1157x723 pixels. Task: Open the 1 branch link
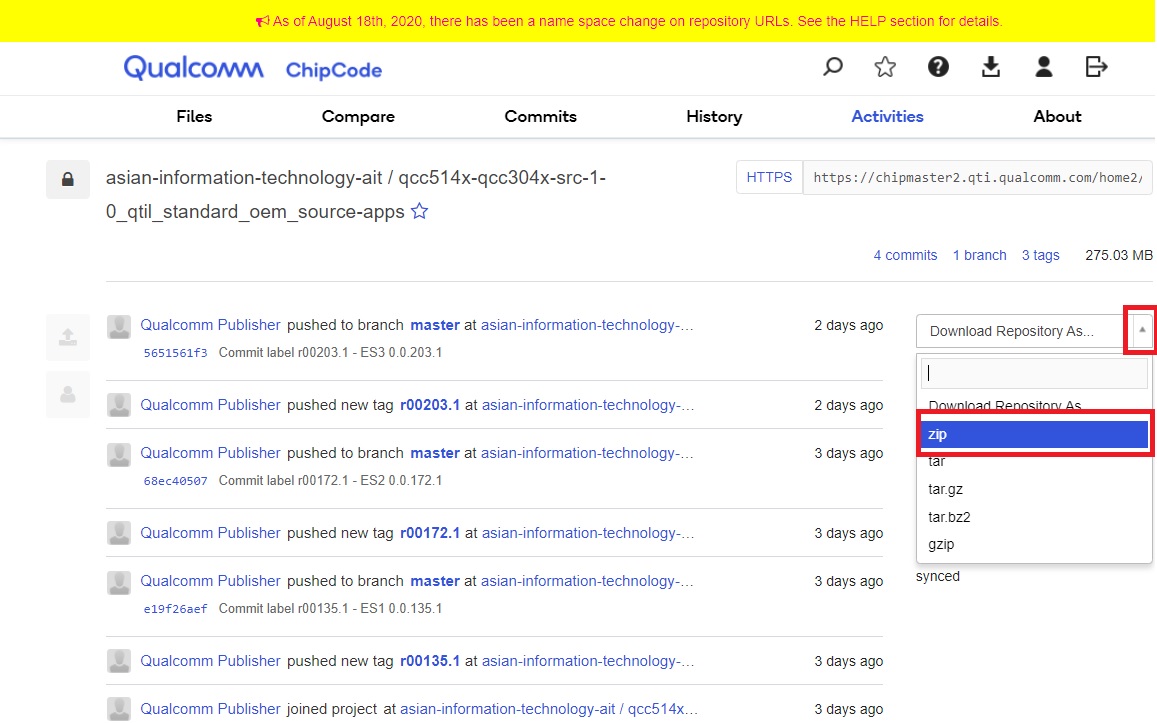click(x=979, y=255)
